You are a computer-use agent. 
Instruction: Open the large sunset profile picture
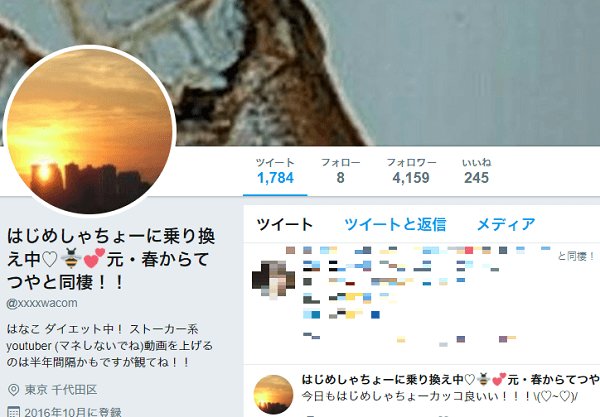89,131
